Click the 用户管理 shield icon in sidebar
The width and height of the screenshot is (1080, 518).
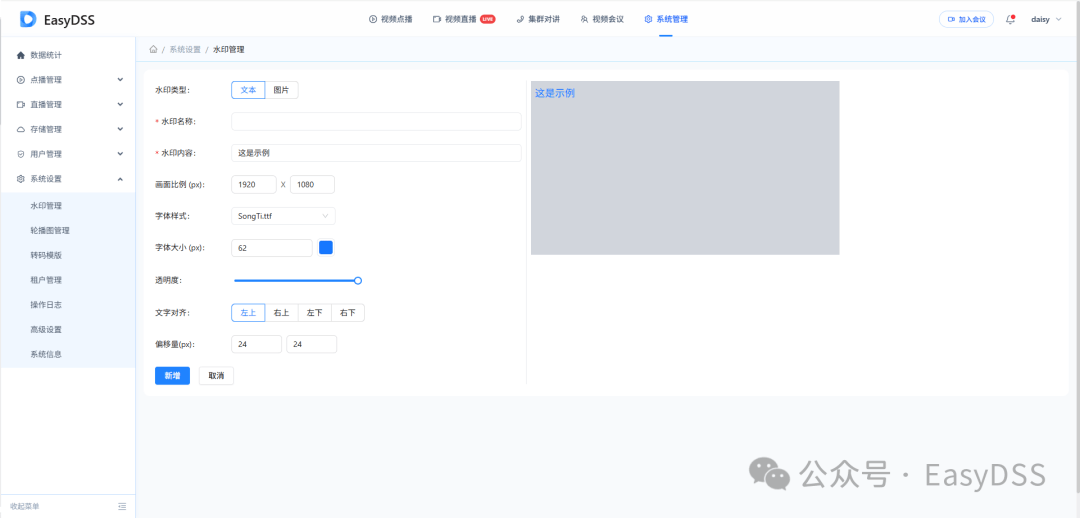[x=21, y=154]
